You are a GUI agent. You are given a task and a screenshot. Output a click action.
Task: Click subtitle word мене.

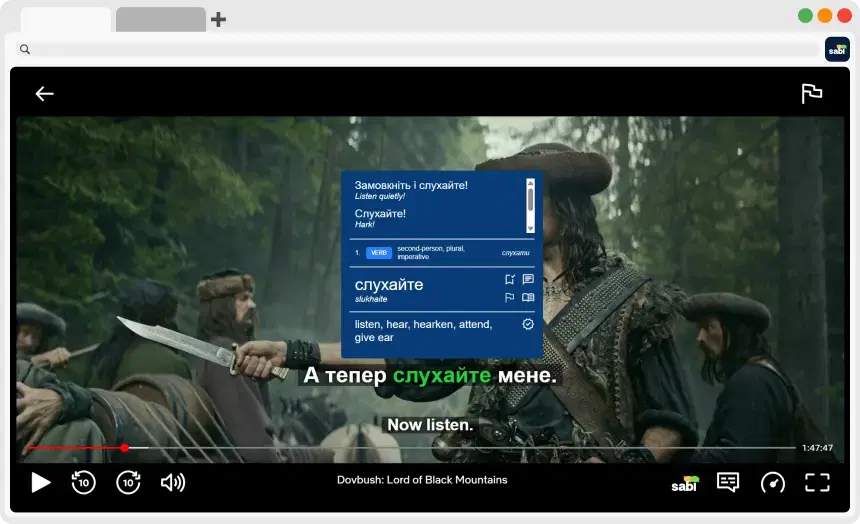pos(527,375)
